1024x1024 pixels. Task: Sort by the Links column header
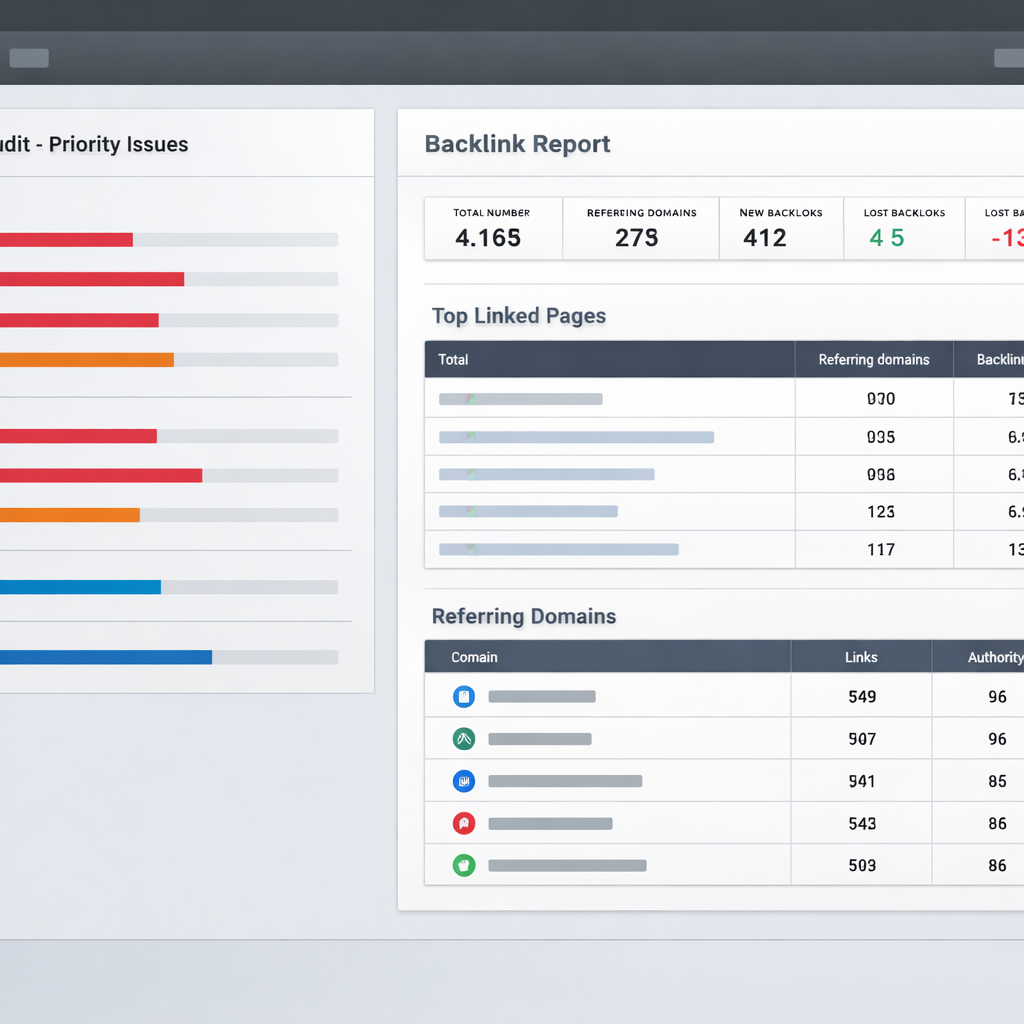click(x=861, y=658)
